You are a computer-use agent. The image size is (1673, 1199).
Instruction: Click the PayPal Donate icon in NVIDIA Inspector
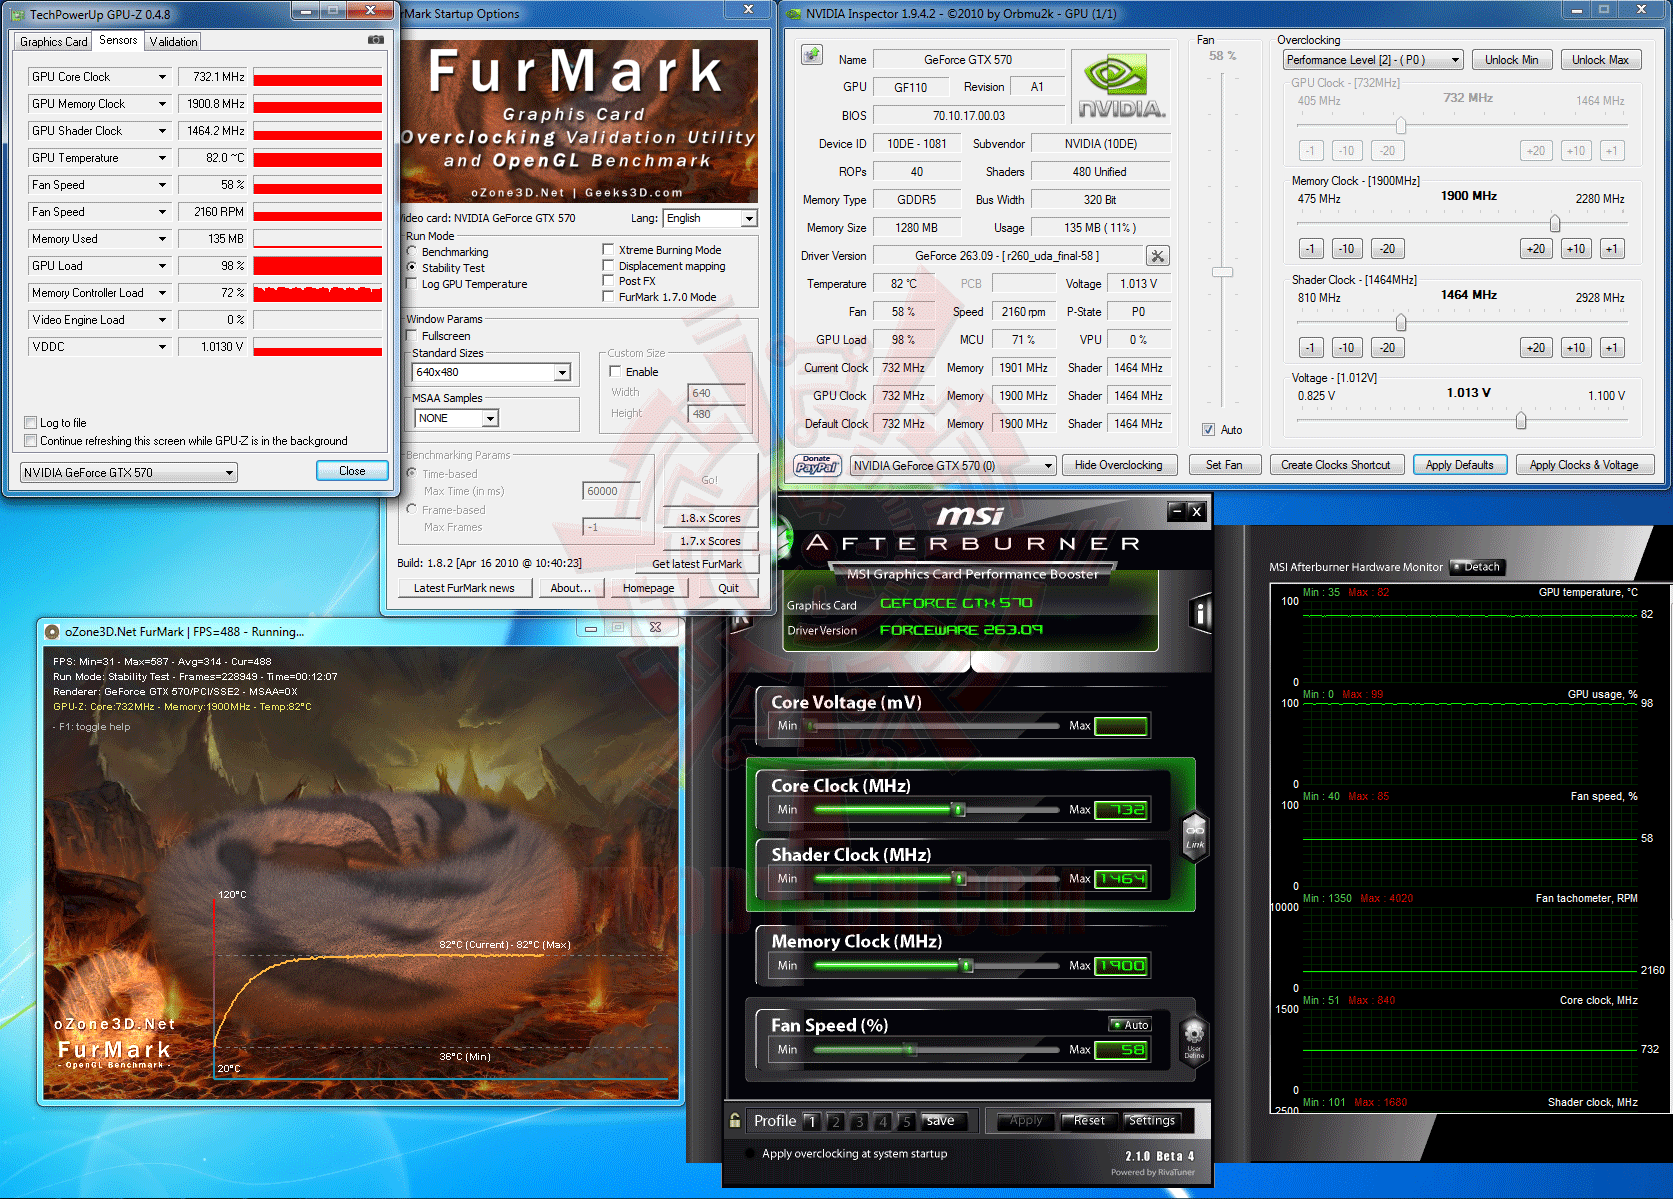(x=817, y=464)
